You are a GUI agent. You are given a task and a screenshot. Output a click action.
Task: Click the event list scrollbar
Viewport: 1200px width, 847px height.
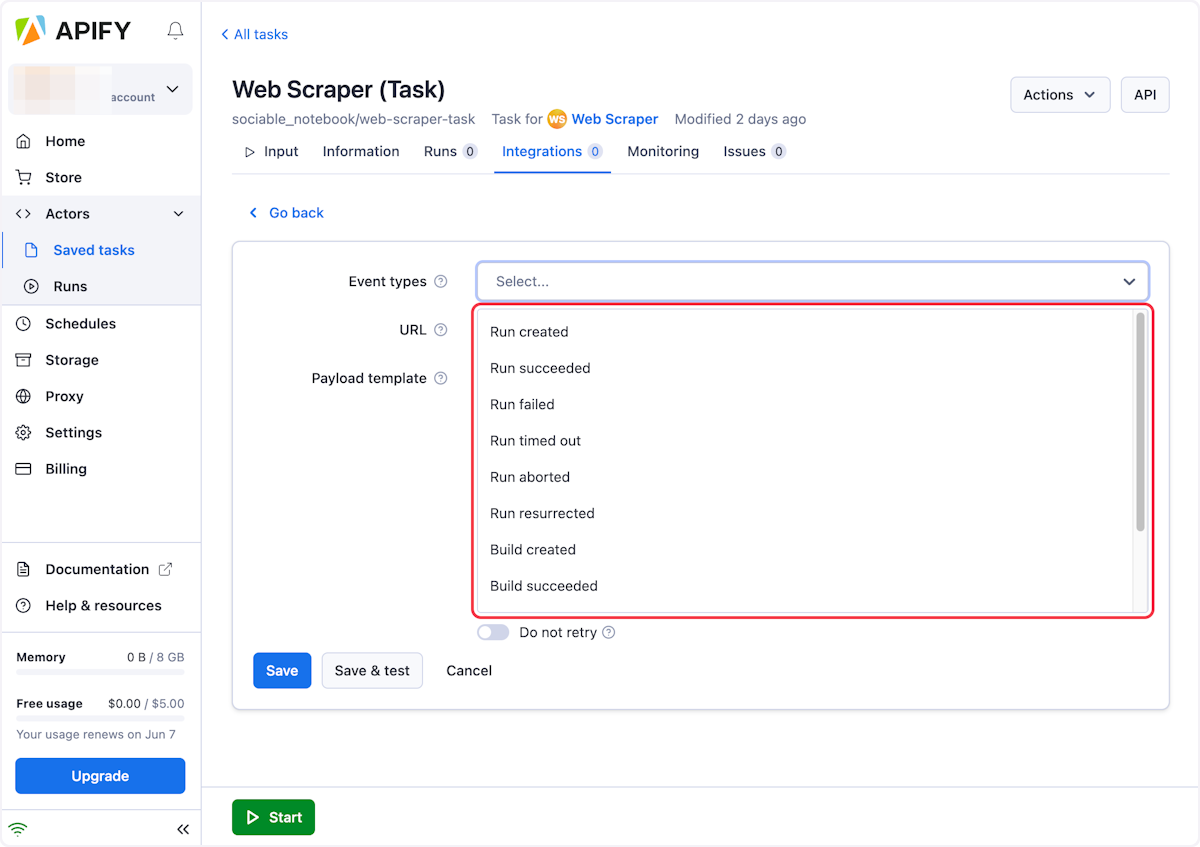pyautogui.click(x=1140, y=422)
